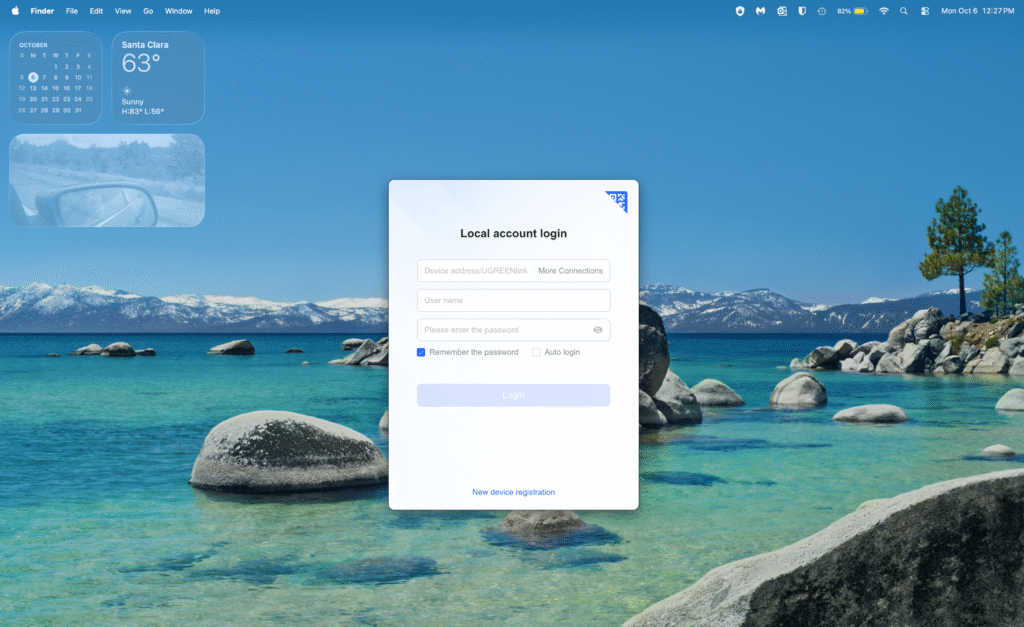The width and height of the screenshot is (1024, 627).
Task: Click the Bitwarden shield menu bar icon
Action: point(801,11)
